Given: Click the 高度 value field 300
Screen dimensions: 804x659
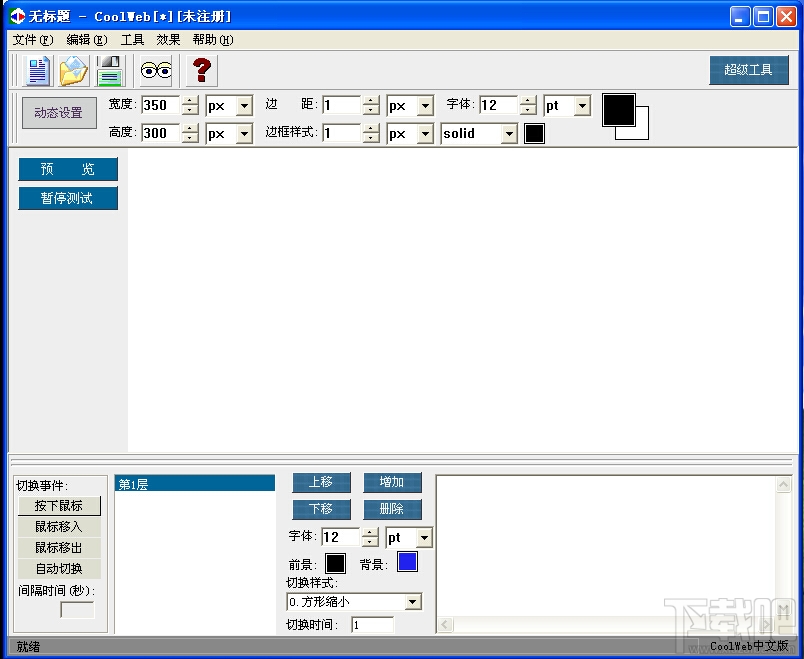Looking at the screenshot, I should click(161, 133).
